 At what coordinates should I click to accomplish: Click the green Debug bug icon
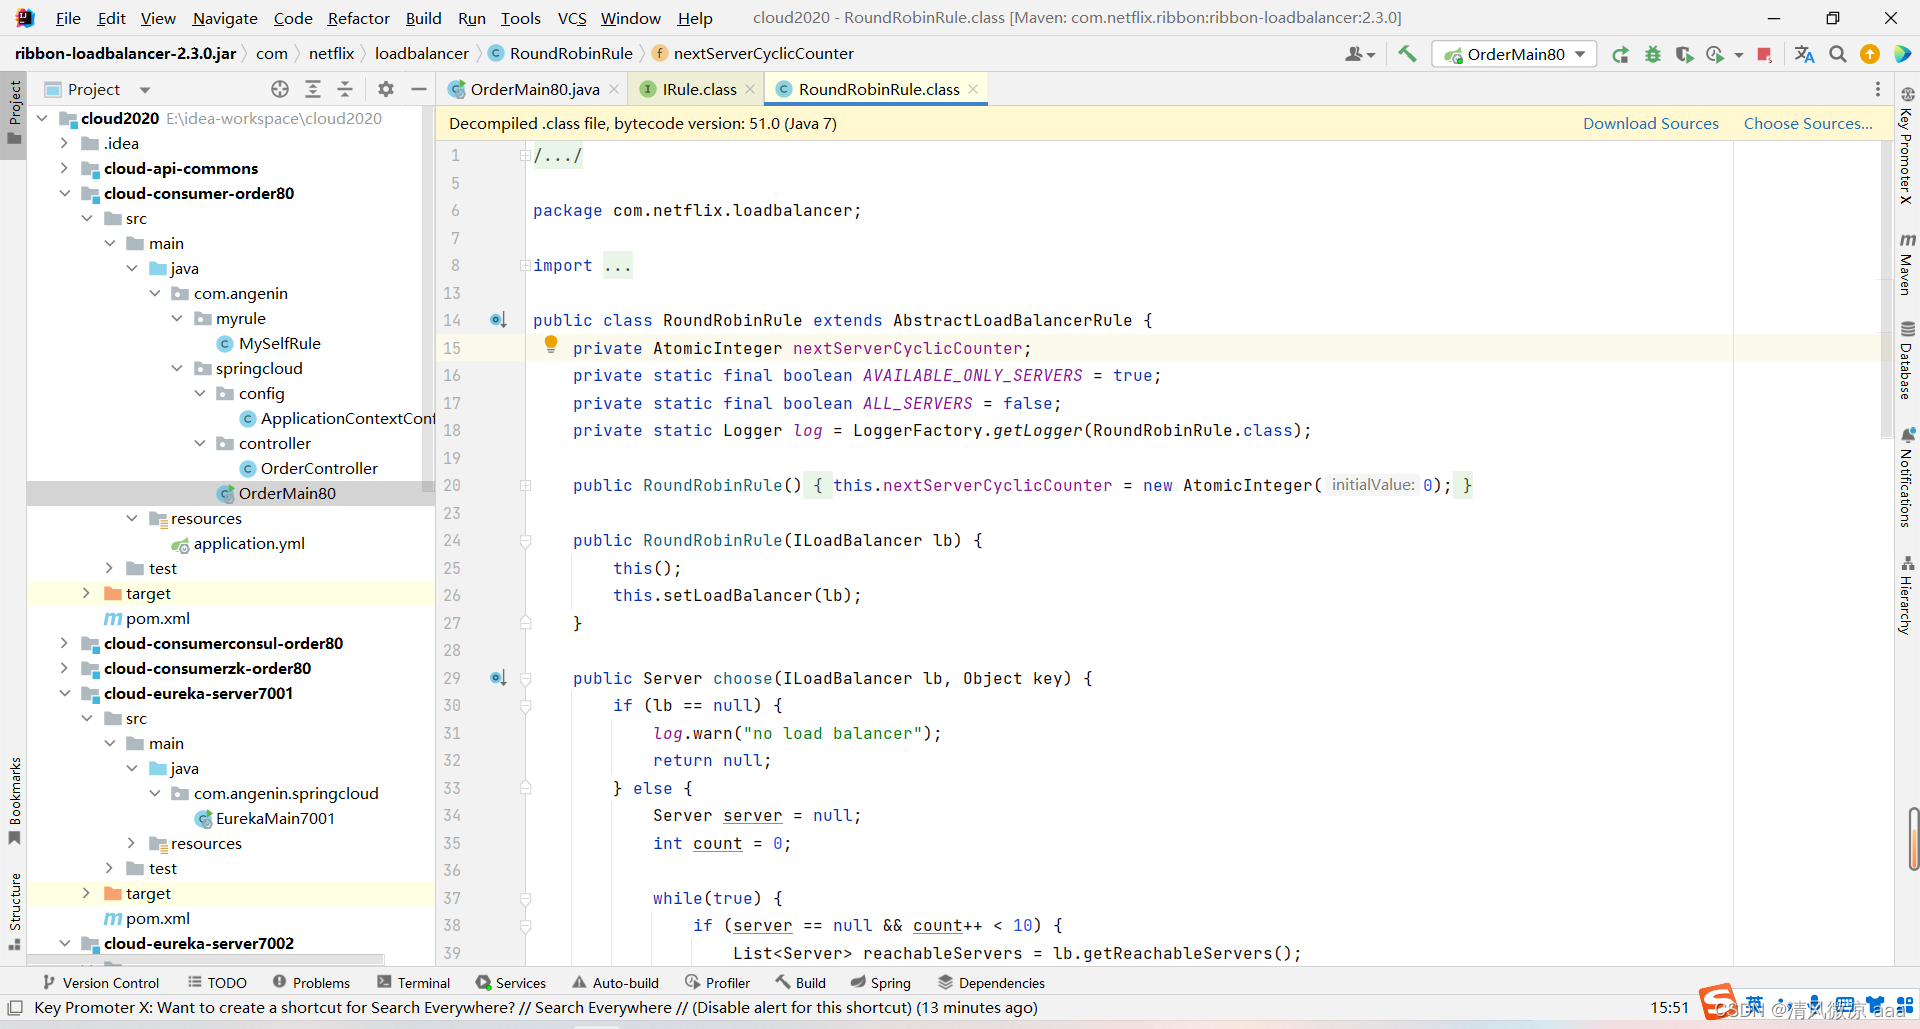pos(1652,54)
